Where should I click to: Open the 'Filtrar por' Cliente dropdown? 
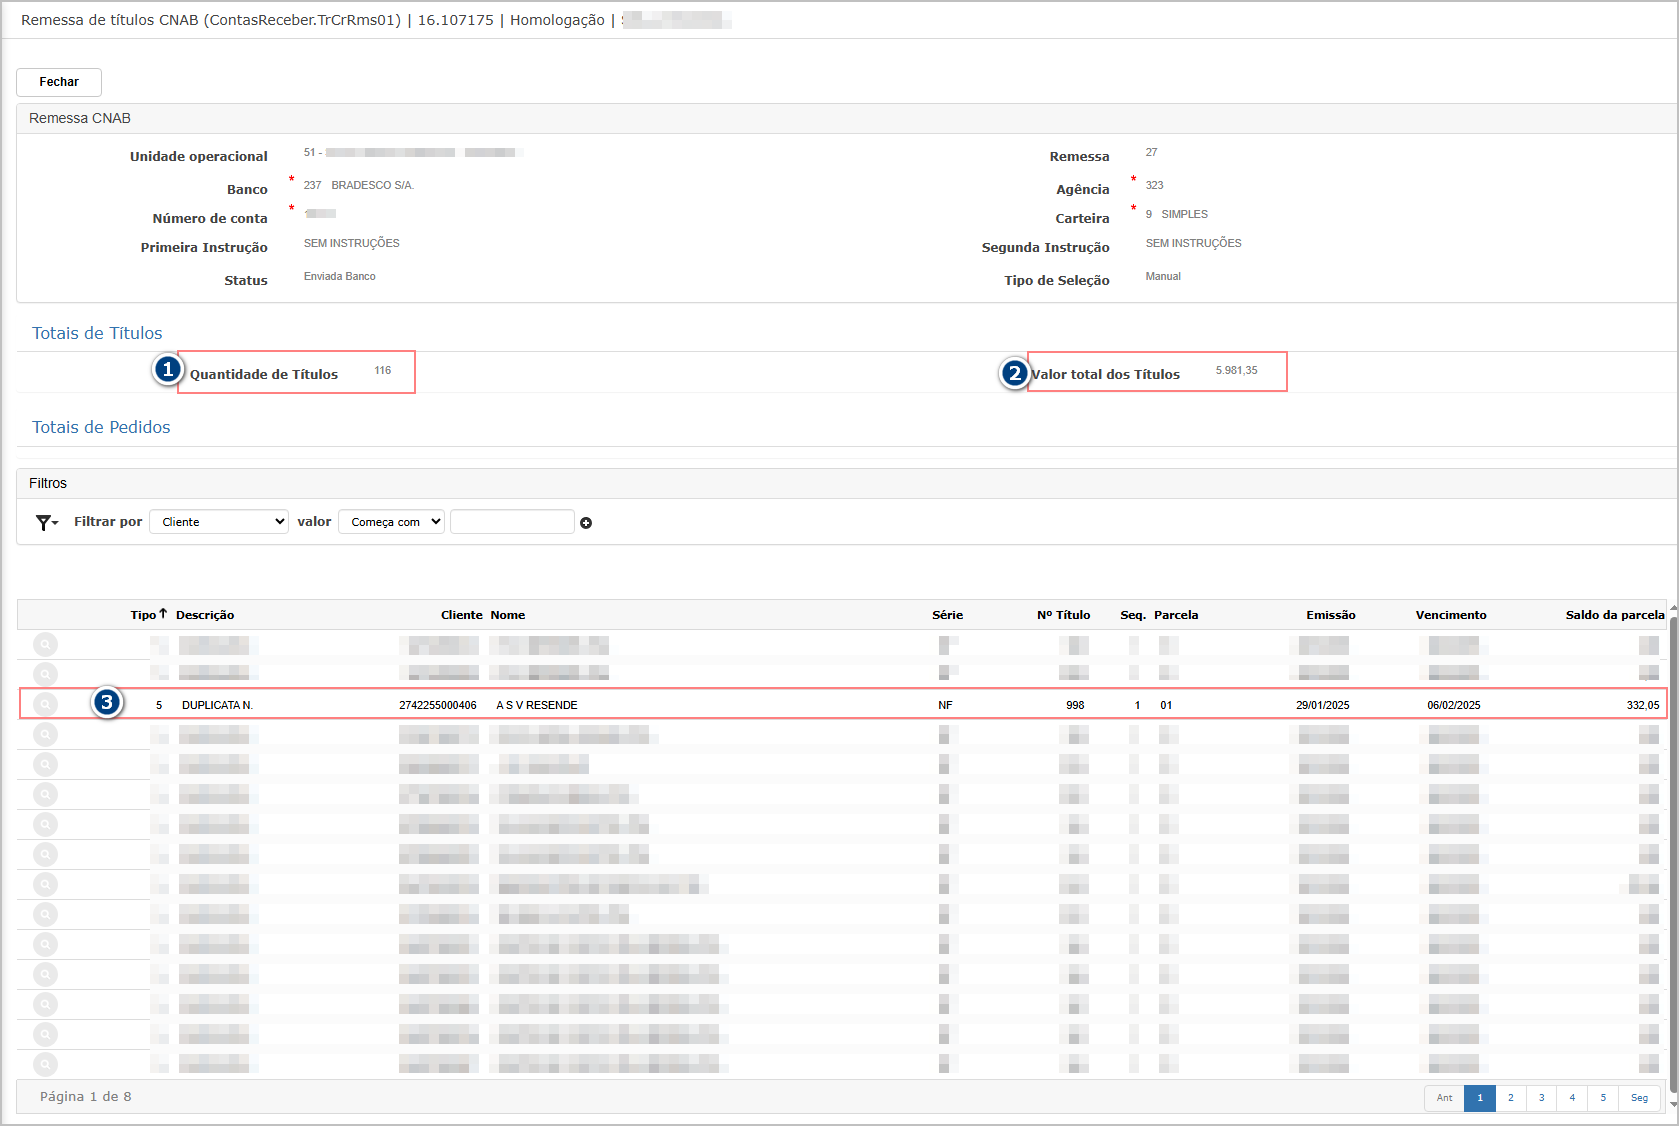219,522
